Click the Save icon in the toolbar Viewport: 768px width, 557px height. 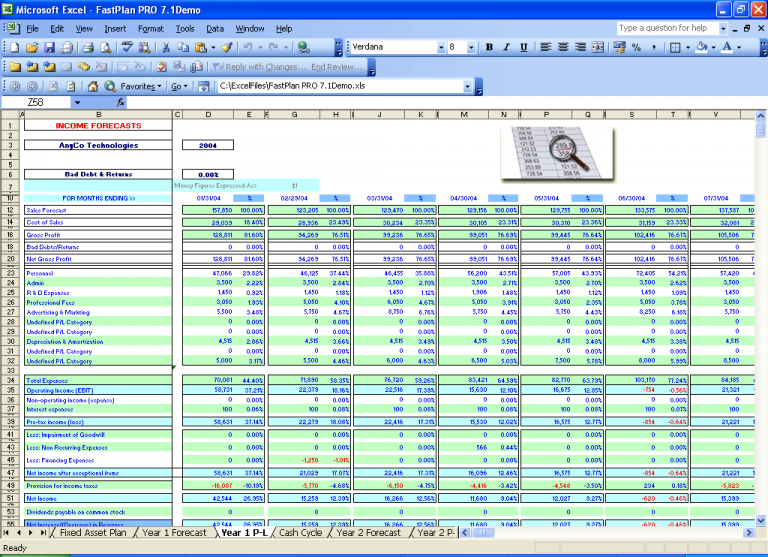pos(51,47)
